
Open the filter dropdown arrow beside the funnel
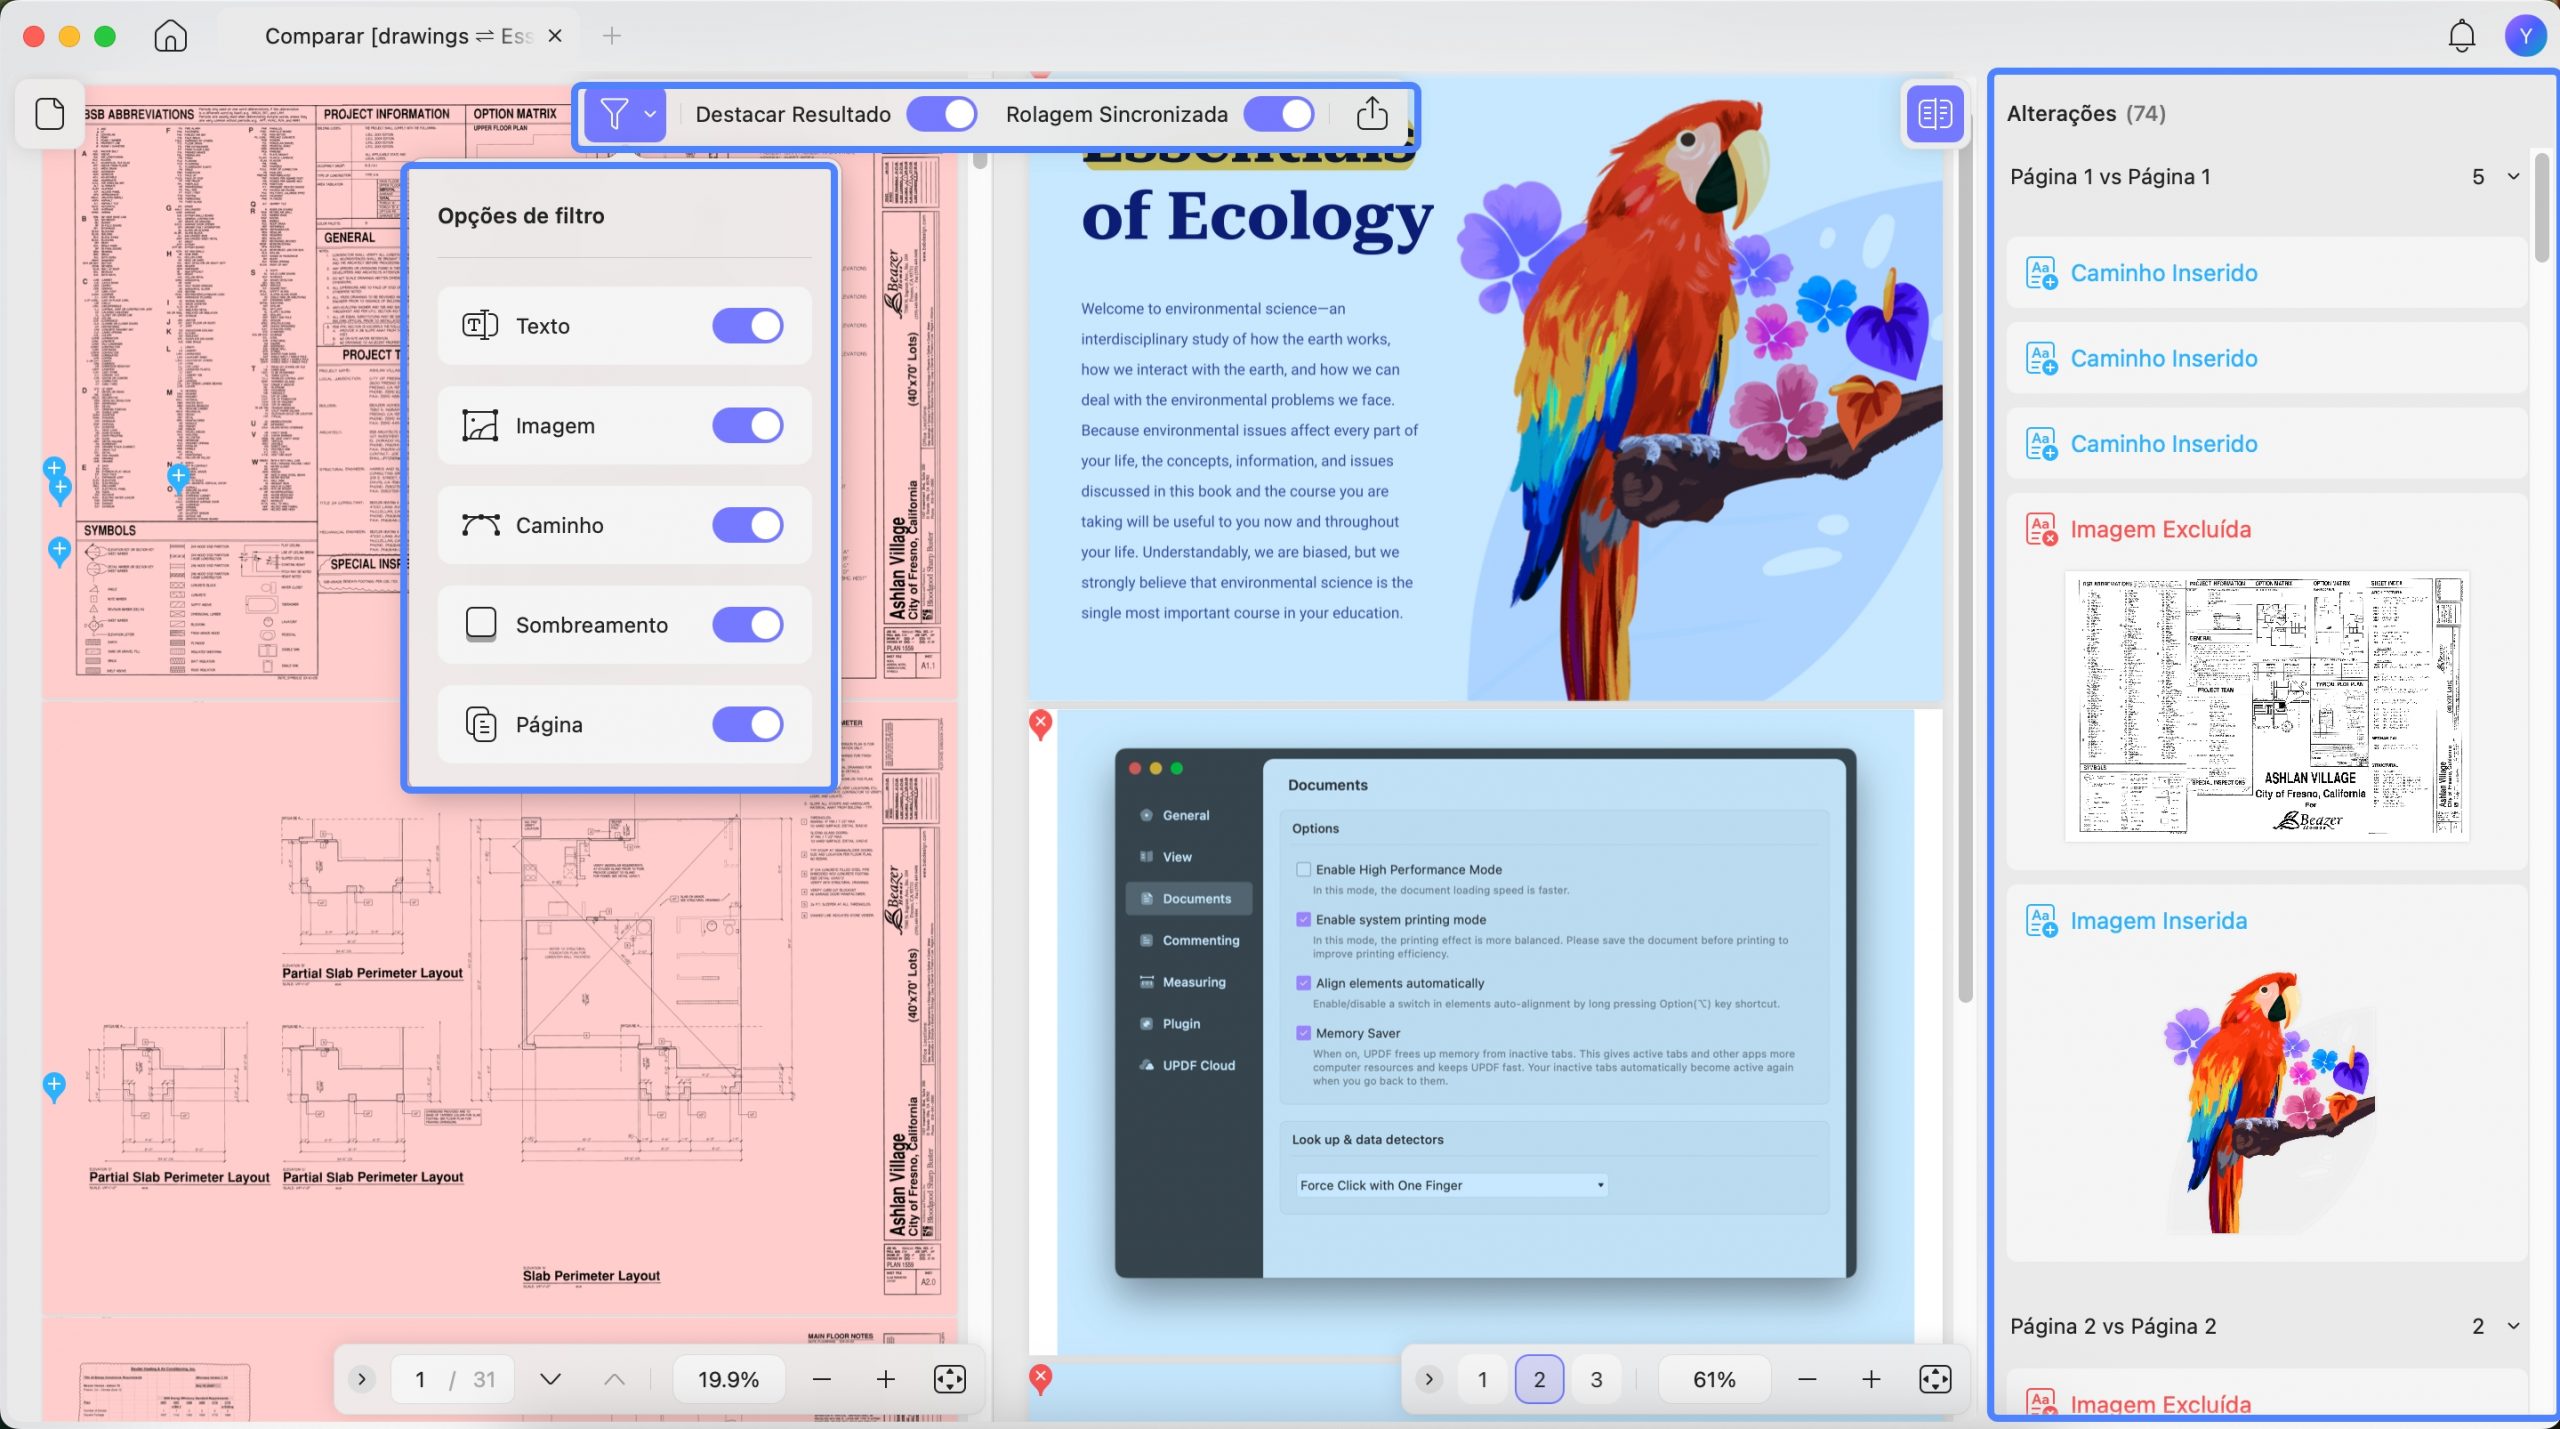[x=650, y=114]
